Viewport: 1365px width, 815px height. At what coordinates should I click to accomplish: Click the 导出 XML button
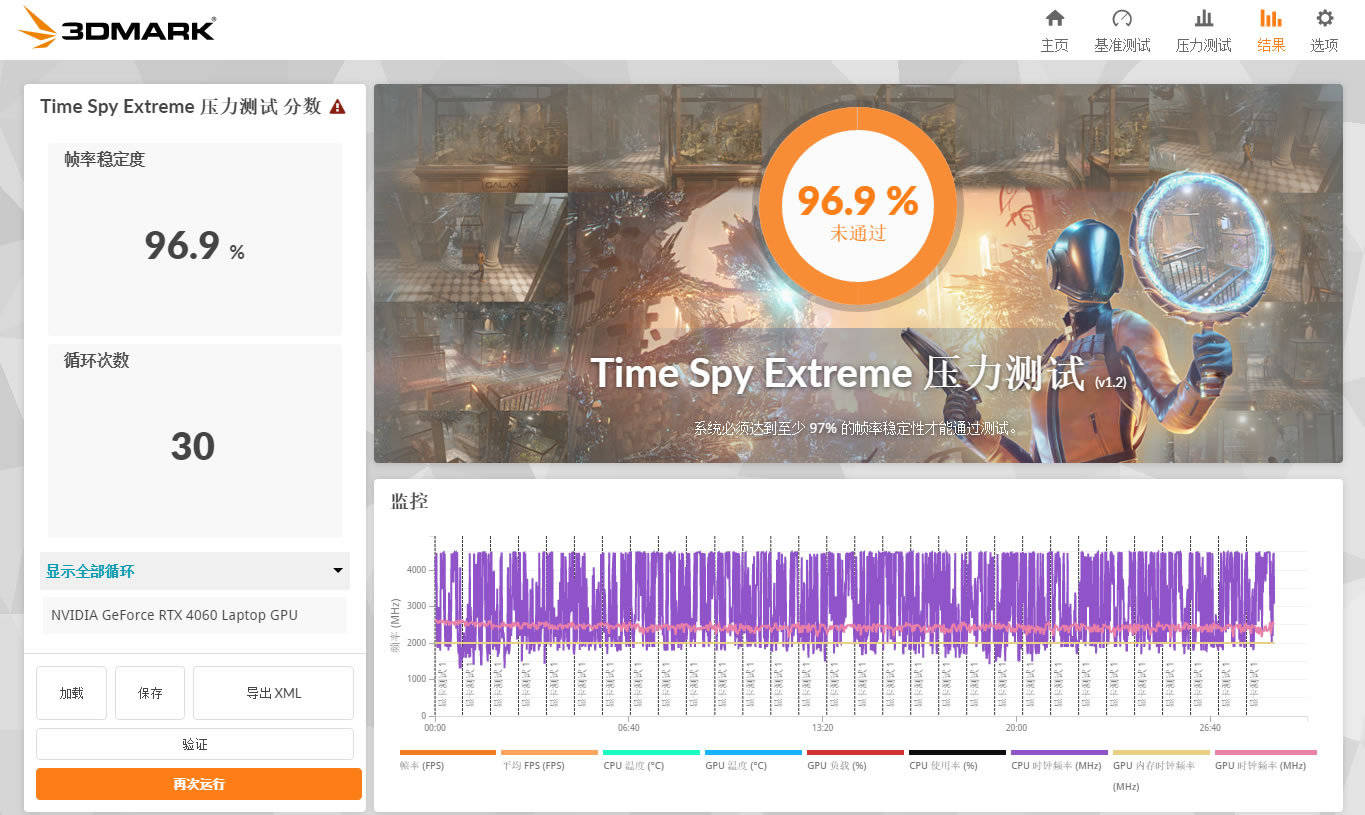273,693
